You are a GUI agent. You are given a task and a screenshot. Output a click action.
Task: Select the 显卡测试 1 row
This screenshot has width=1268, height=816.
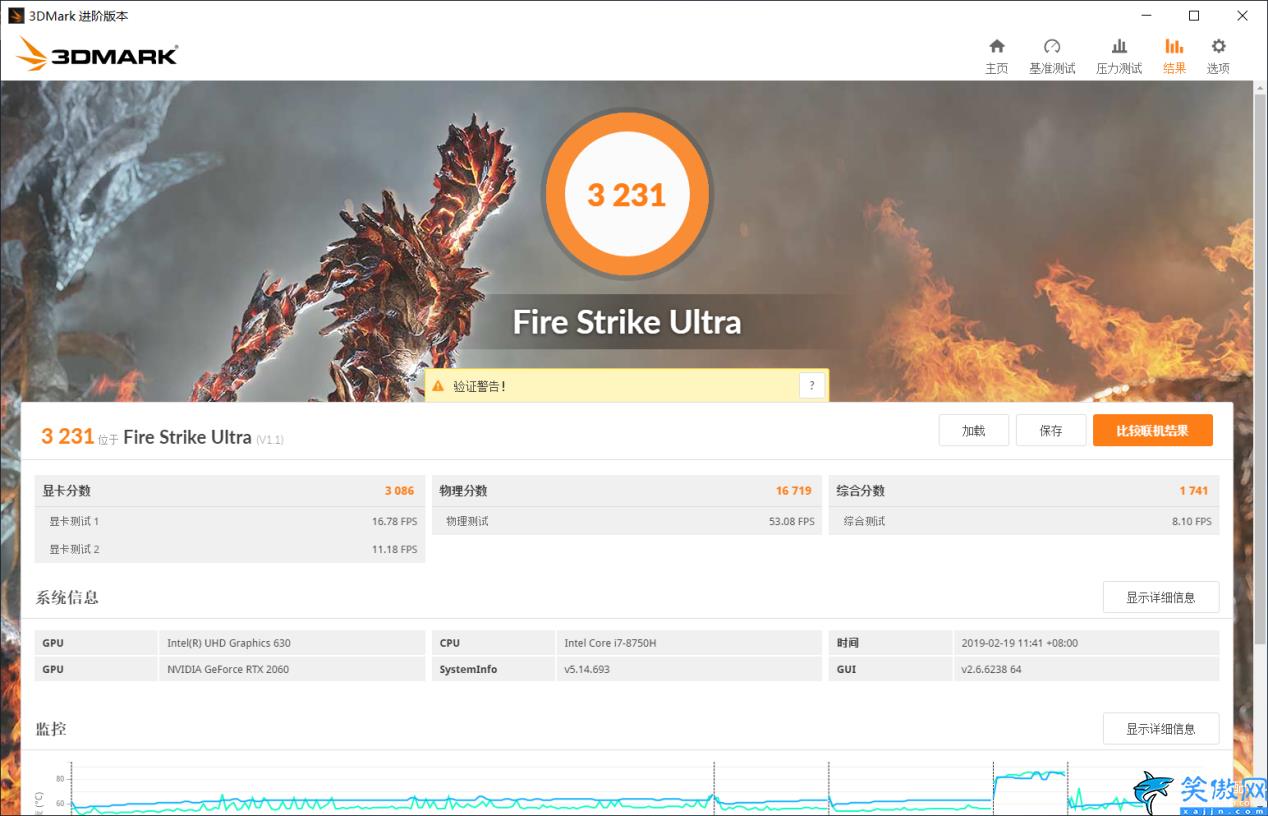(x=230, y=521)
